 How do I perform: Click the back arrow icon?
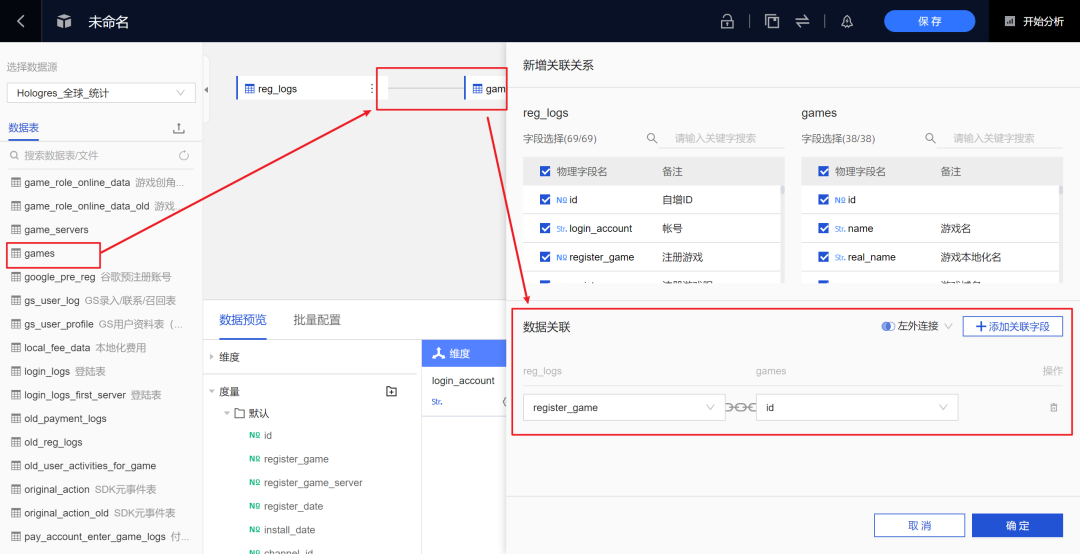[x=21, y=21]
